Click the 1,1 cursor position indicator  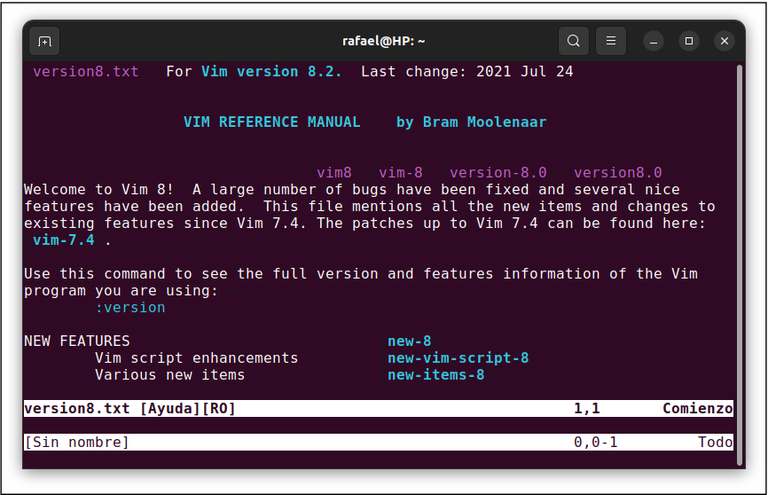tap(587, 408)
